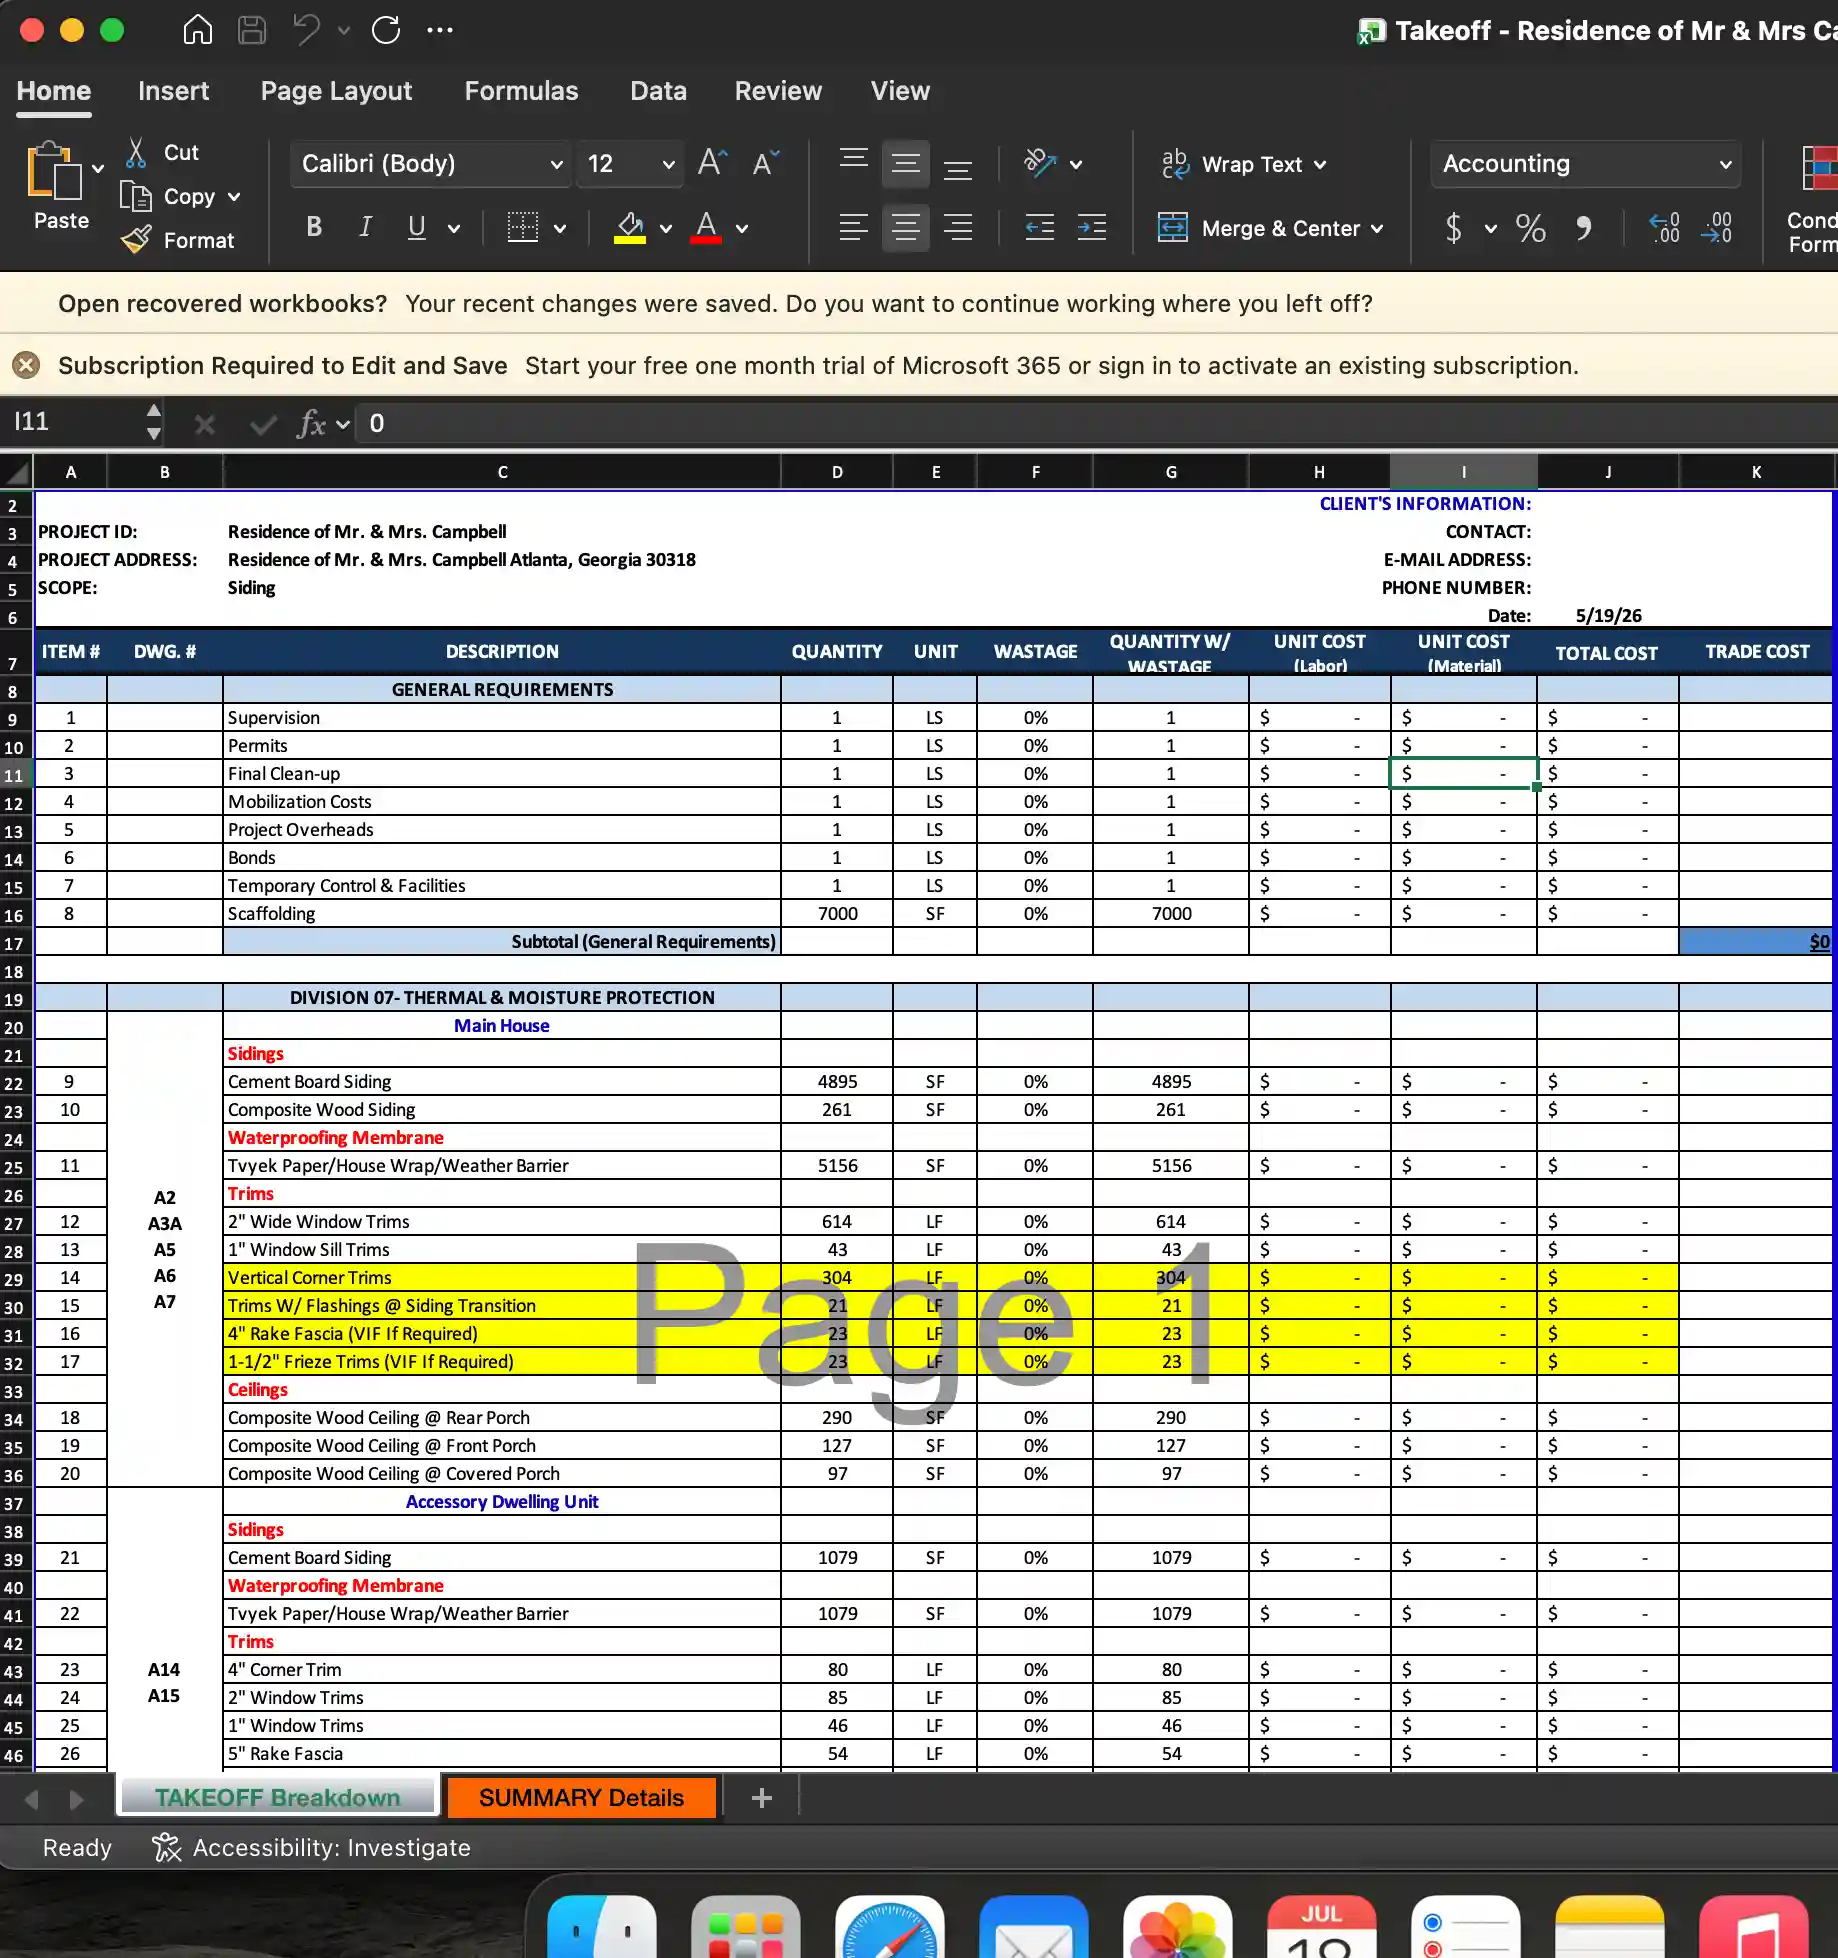This screenshot has width=1838, height=1958.
Task: Confirm formula entry checkmark
Action: tap(263, 424)
